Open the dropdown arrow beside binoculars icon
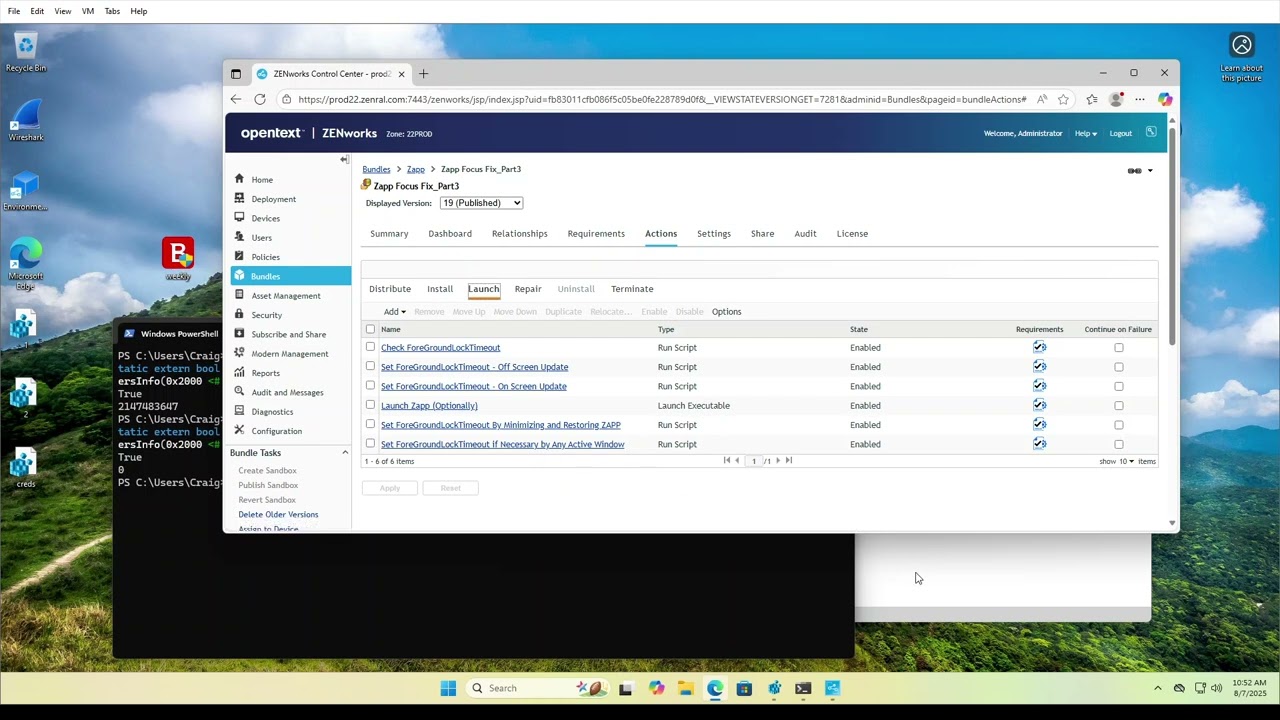Screen dimensions: 1280x720 [x=1150, y=171]
